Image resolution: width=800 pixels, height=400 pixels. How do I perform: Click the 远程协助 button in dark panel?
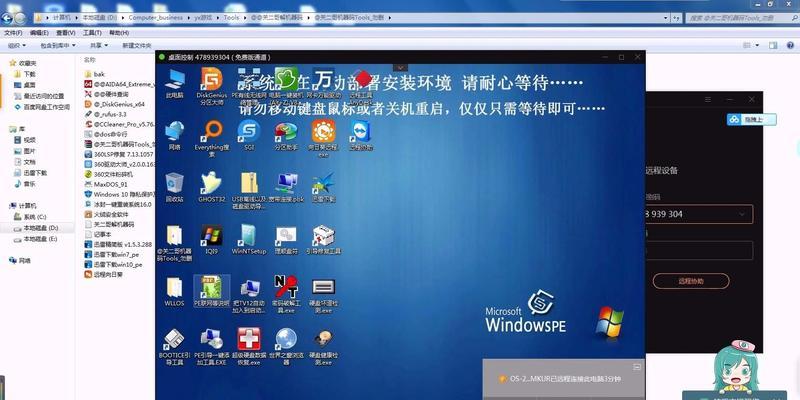(691, 281)
